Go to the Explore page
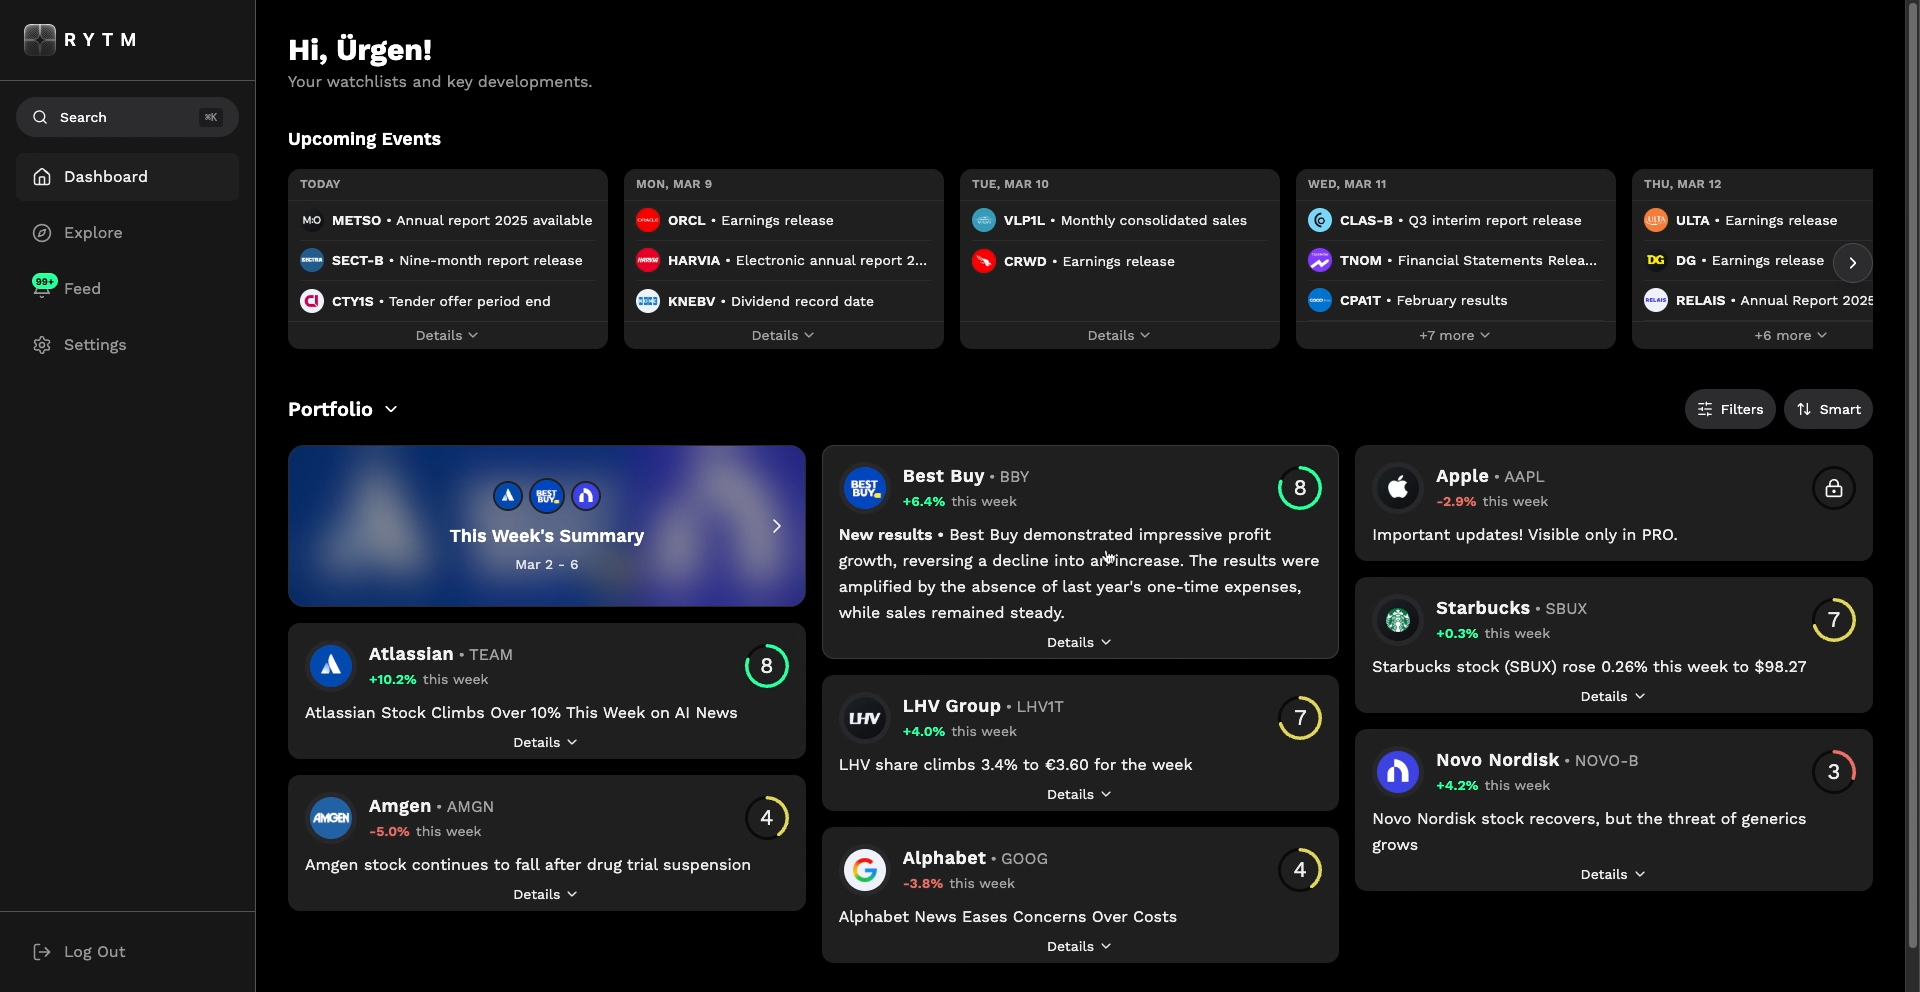This screenshot has width=1920, height=992. [x=127, y=233]
